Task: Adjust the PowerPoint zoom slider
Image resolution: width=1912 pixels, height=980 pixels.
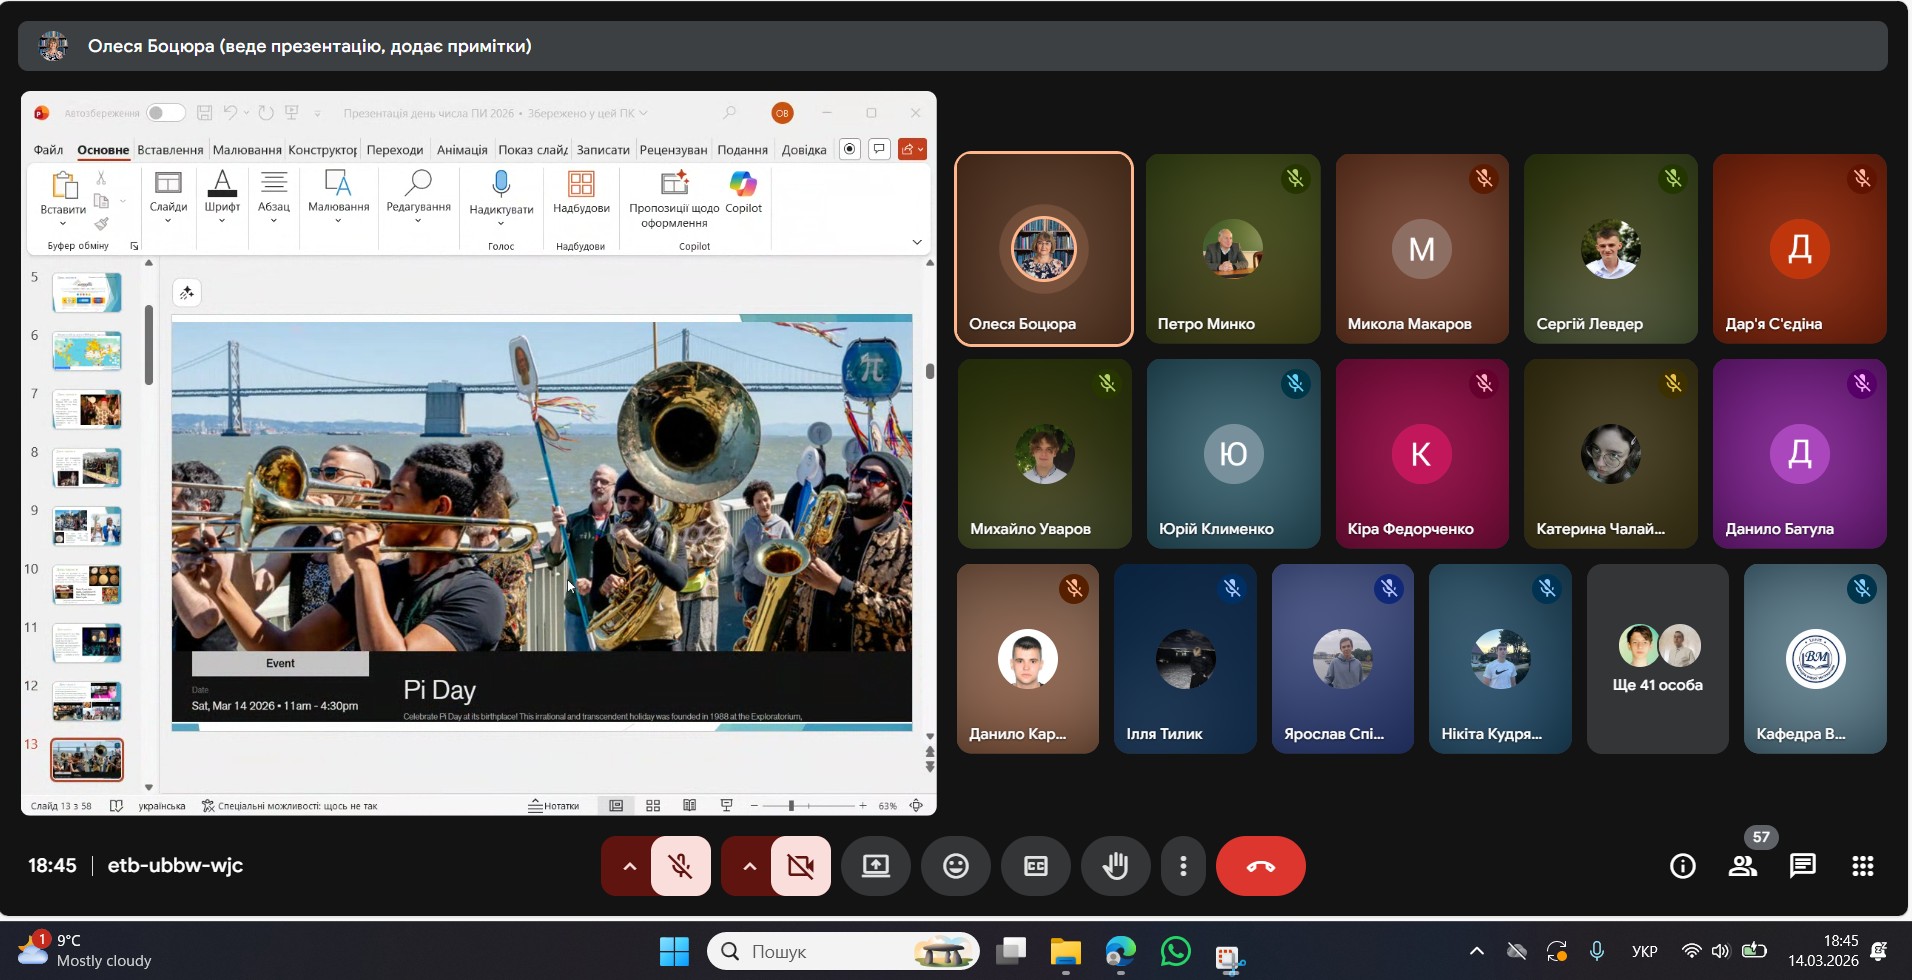Action: 791,806
